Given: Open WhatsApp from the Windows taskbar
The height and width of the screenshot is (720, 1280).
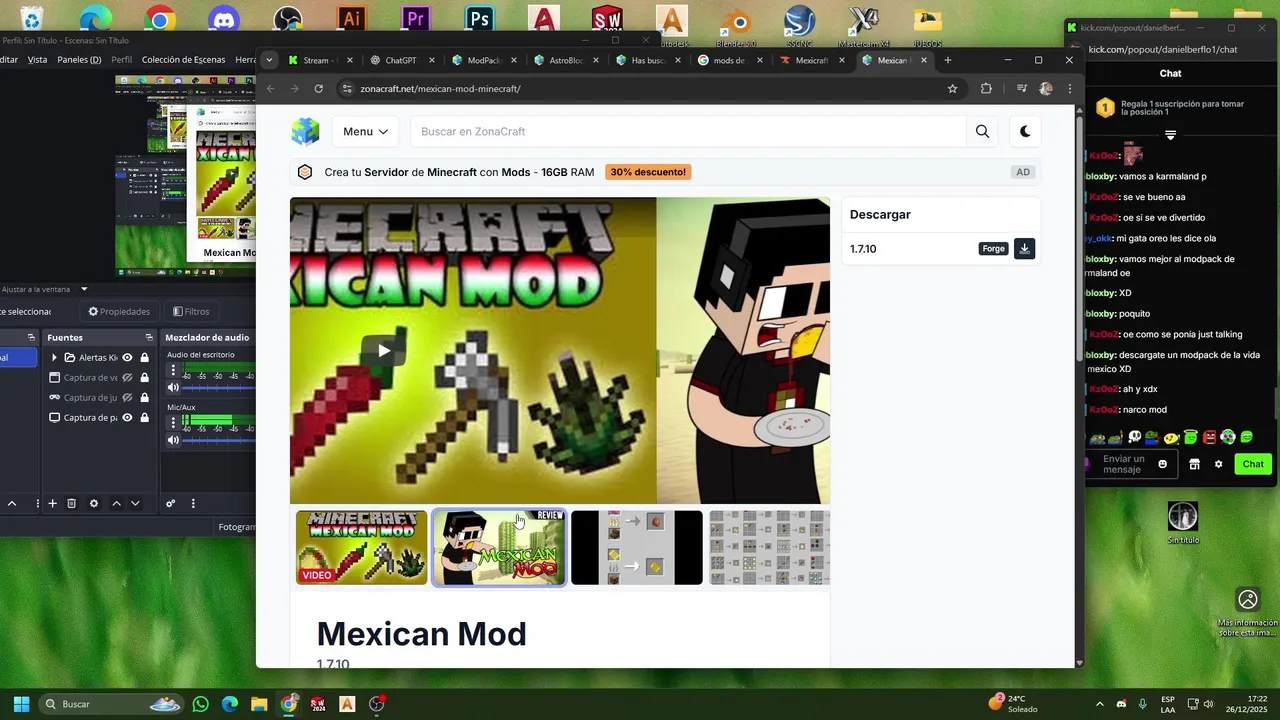Looking at the screenshot, I should [200, 704].
